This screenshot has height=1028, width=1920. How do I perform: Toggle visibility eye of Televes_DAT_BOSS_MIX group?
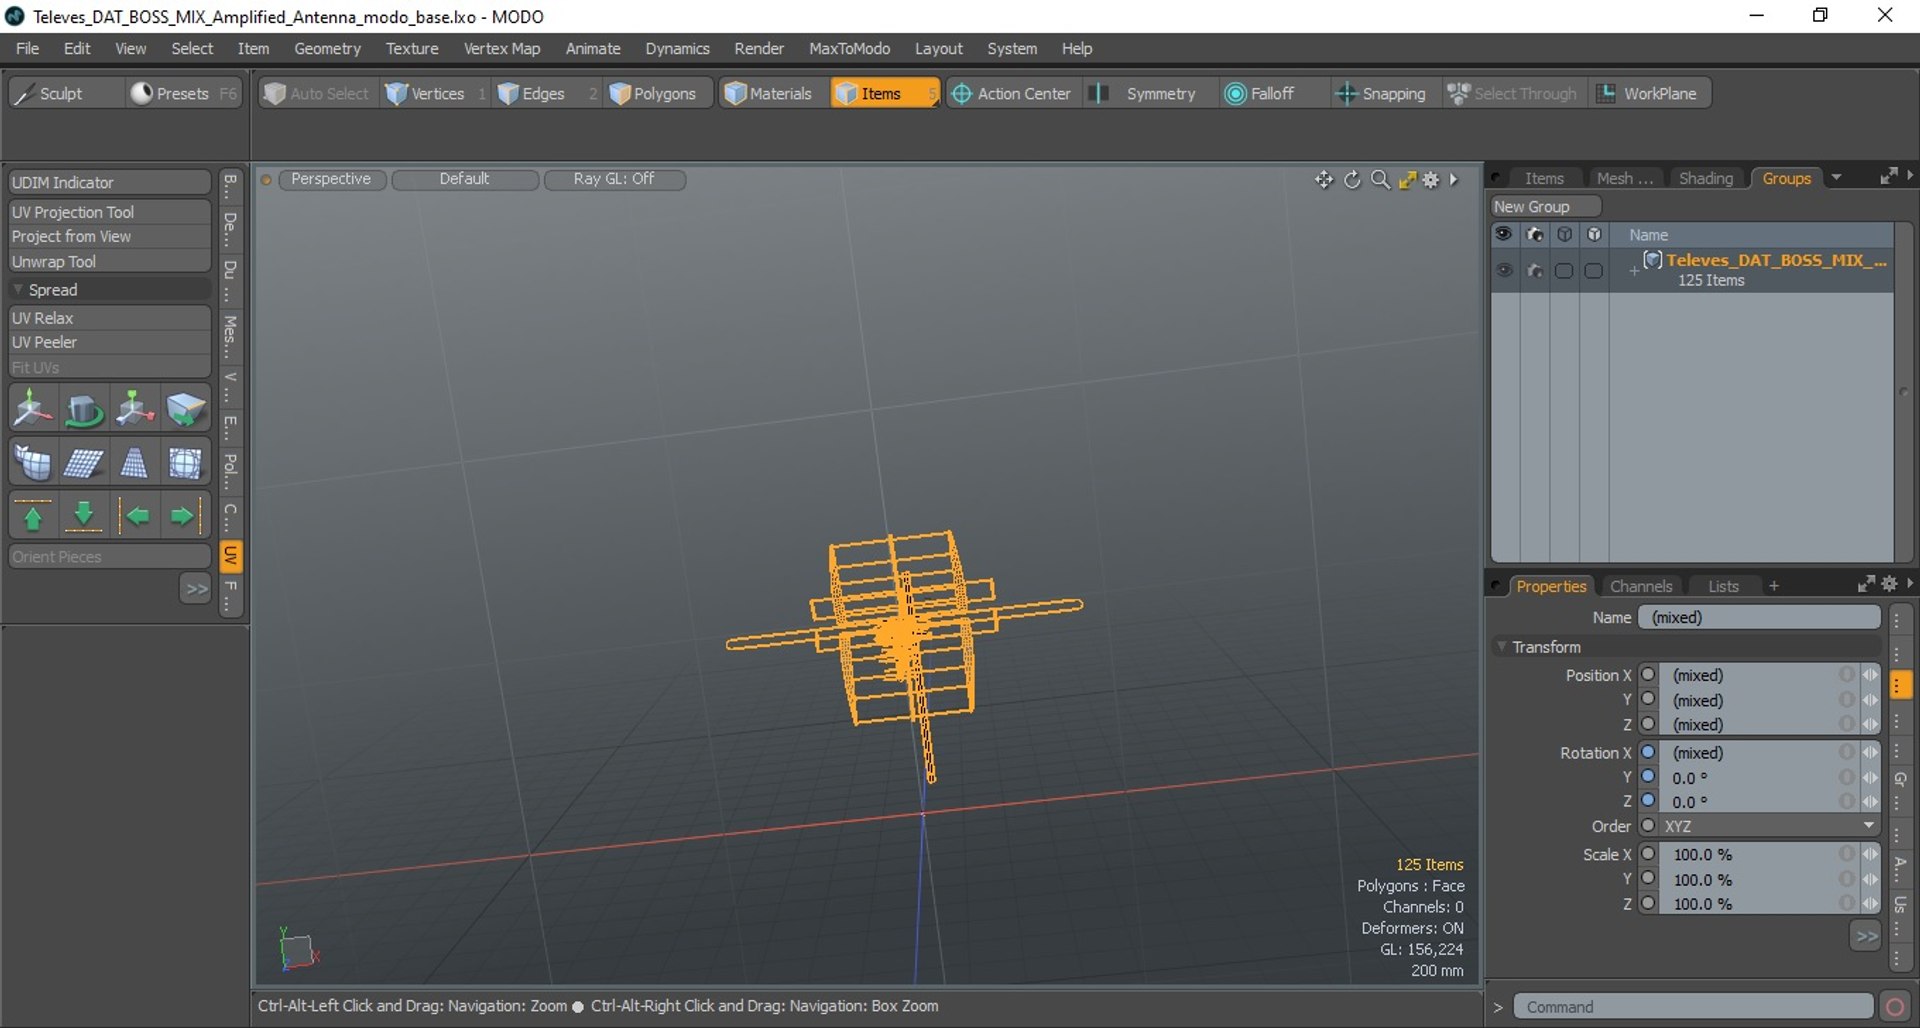1504,270
